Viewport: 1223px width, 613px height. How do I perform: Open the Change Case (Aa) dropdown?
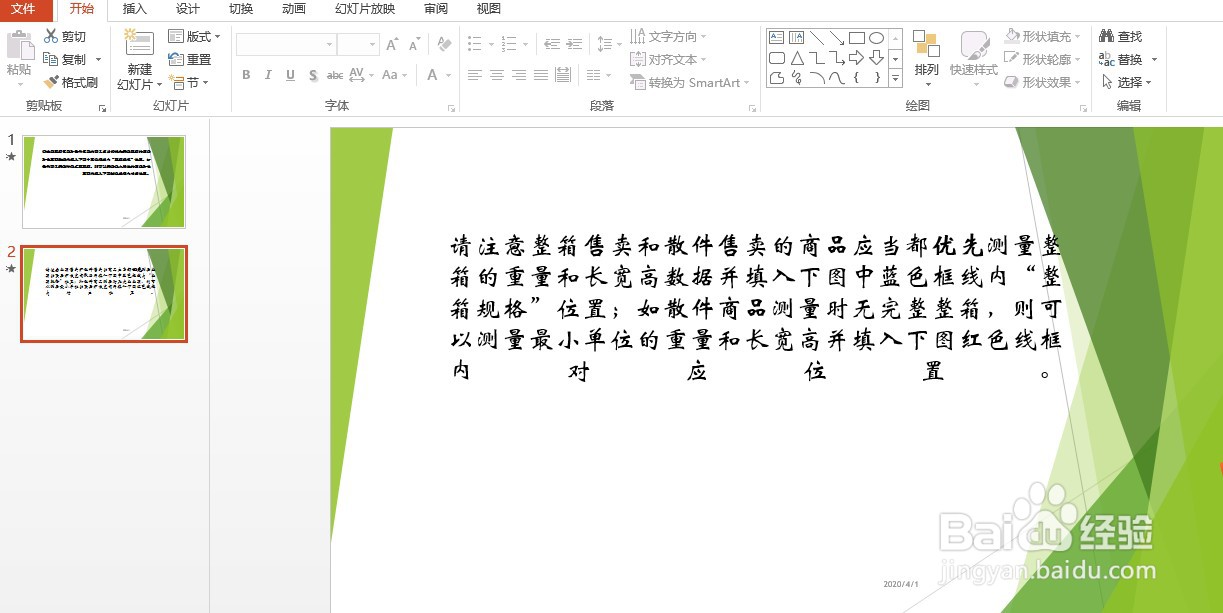[x=394, y=75]
